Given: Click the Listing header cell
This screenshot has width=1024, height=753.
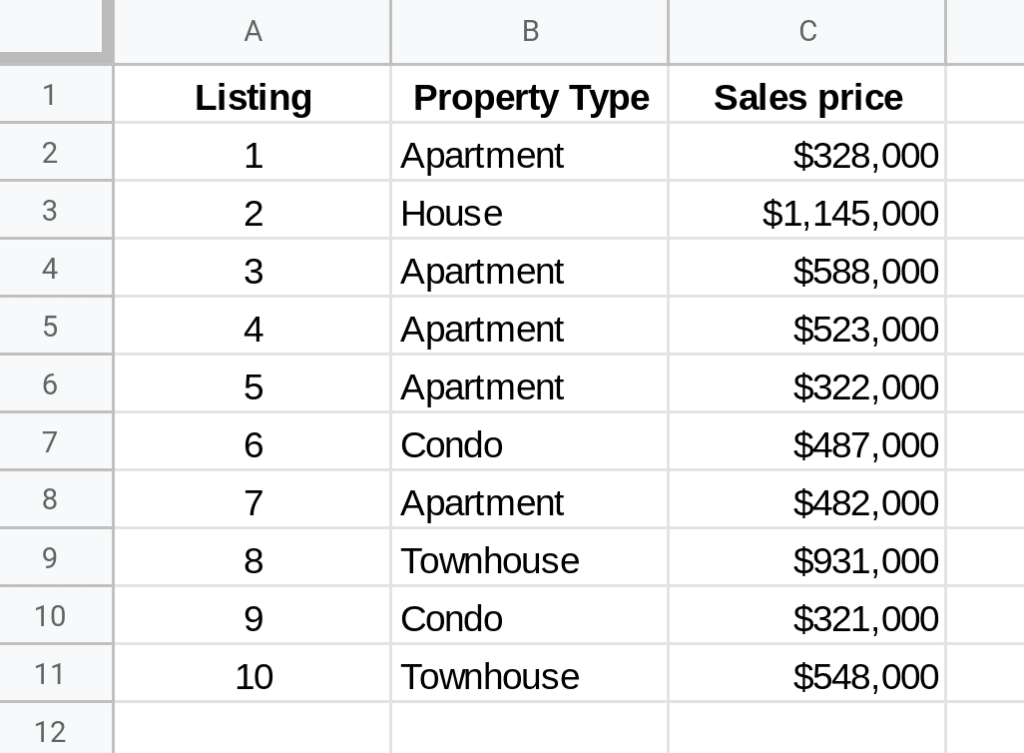Looking at the screenshot, I should (x=253, y=94).
